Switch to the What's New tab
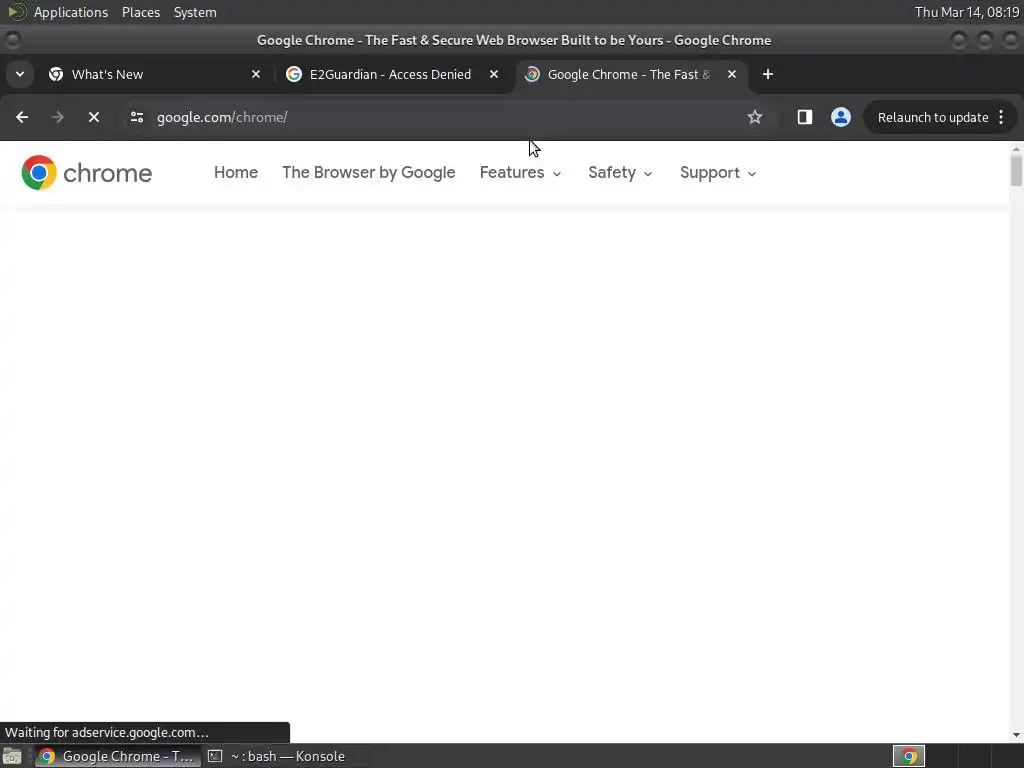1024x768 pixels. (153, 74)
